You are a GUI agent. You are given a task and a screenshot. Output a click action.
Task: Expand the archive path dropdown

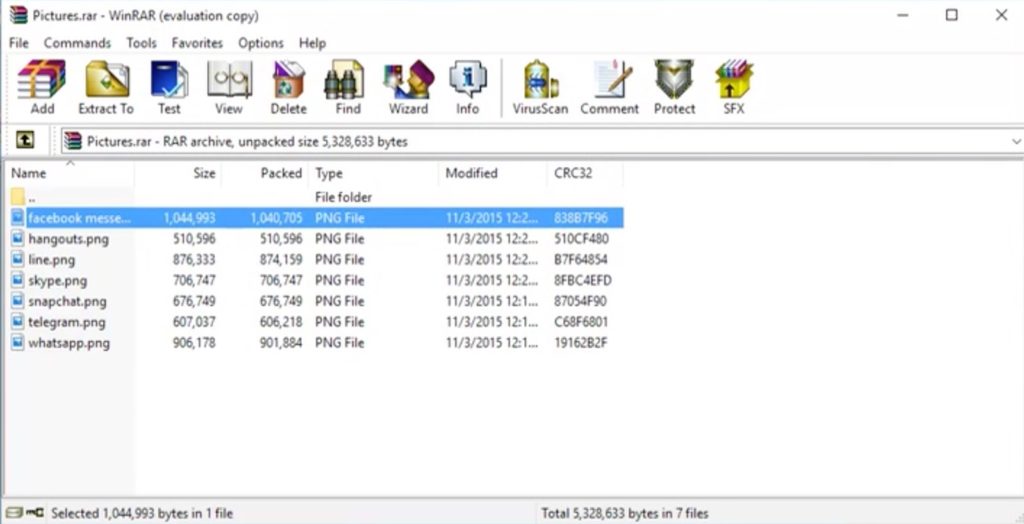tap(1015, 142)
